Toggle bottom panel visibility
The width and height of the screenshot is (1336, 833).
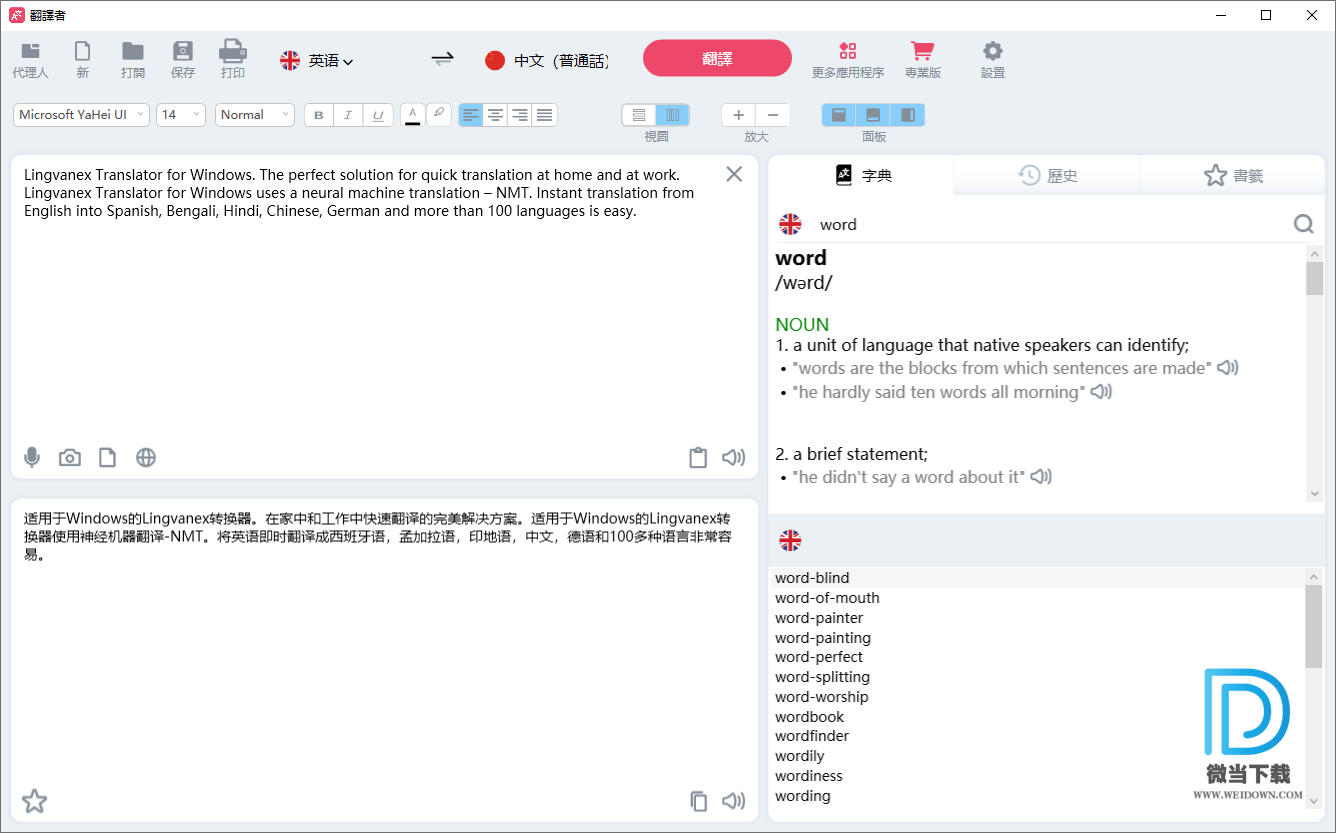[873, 115]
